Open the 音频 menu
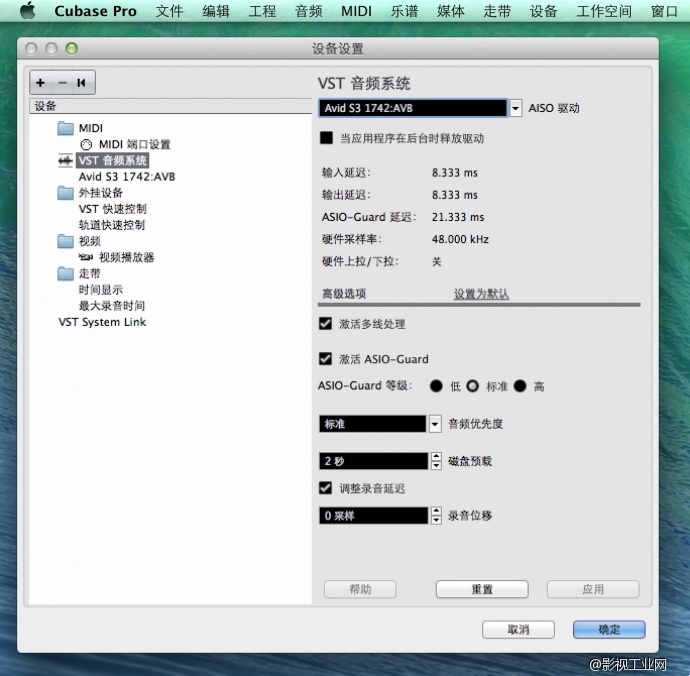 309,11
